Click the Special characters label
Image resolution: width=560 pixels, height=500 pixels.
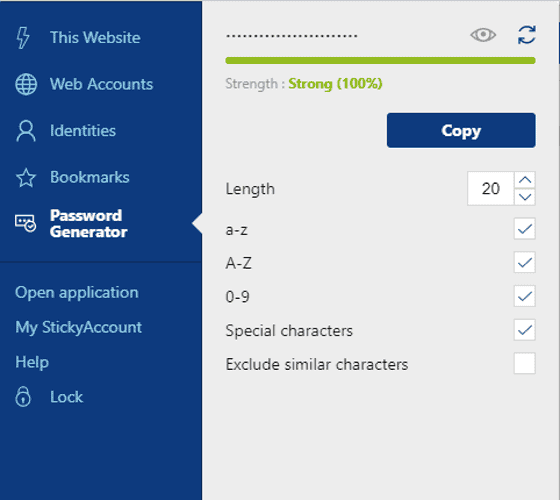tap(289, 331)
